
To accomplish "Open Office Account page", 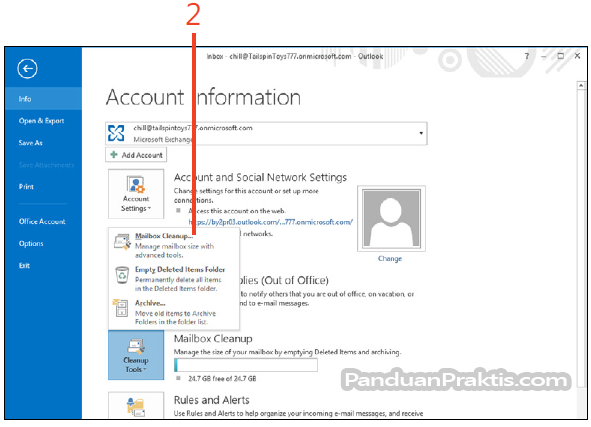I will tap(42, 221).
